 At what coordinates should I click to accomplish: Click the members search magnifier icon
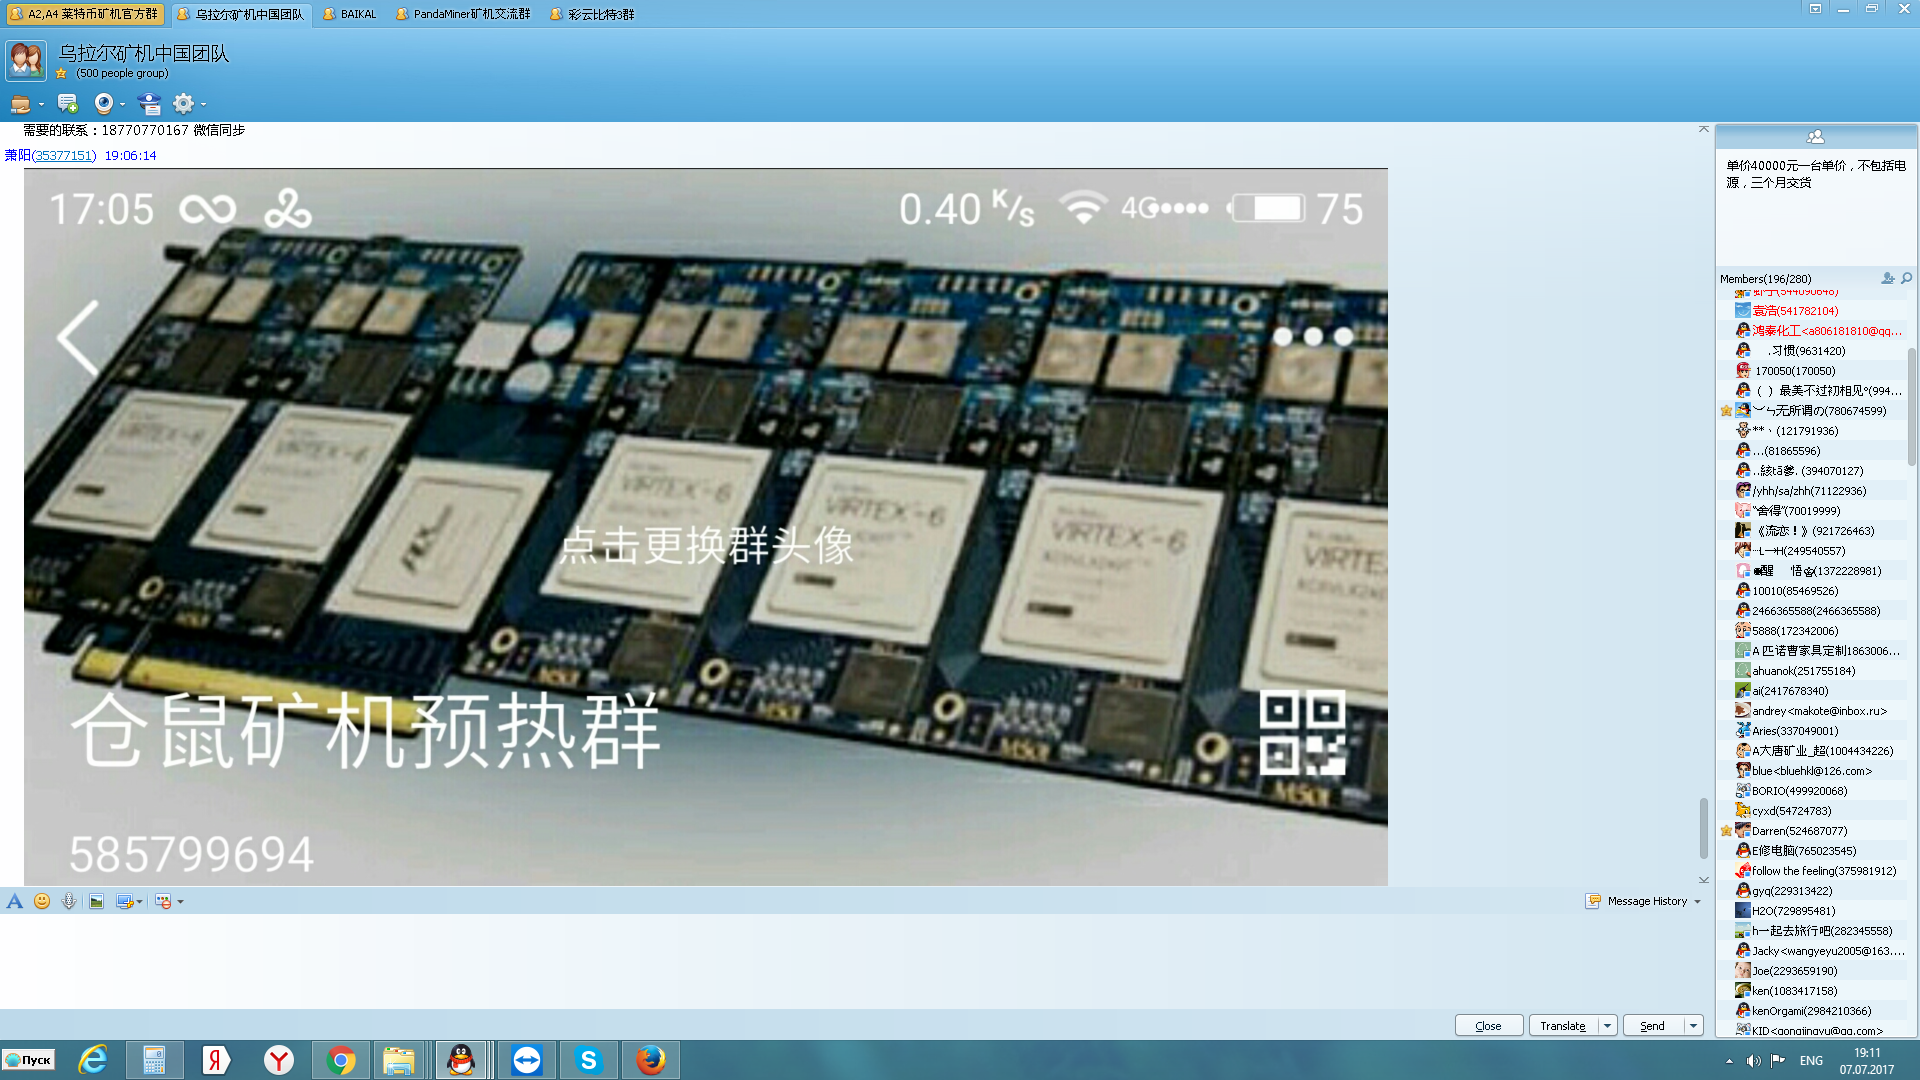[x=1906, y=279]
